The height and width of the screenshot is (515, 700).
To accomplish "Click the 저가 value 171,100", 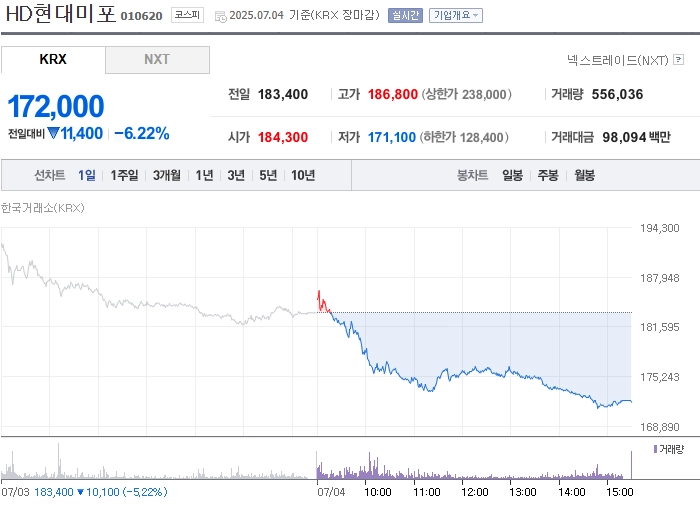I will 392,137.
